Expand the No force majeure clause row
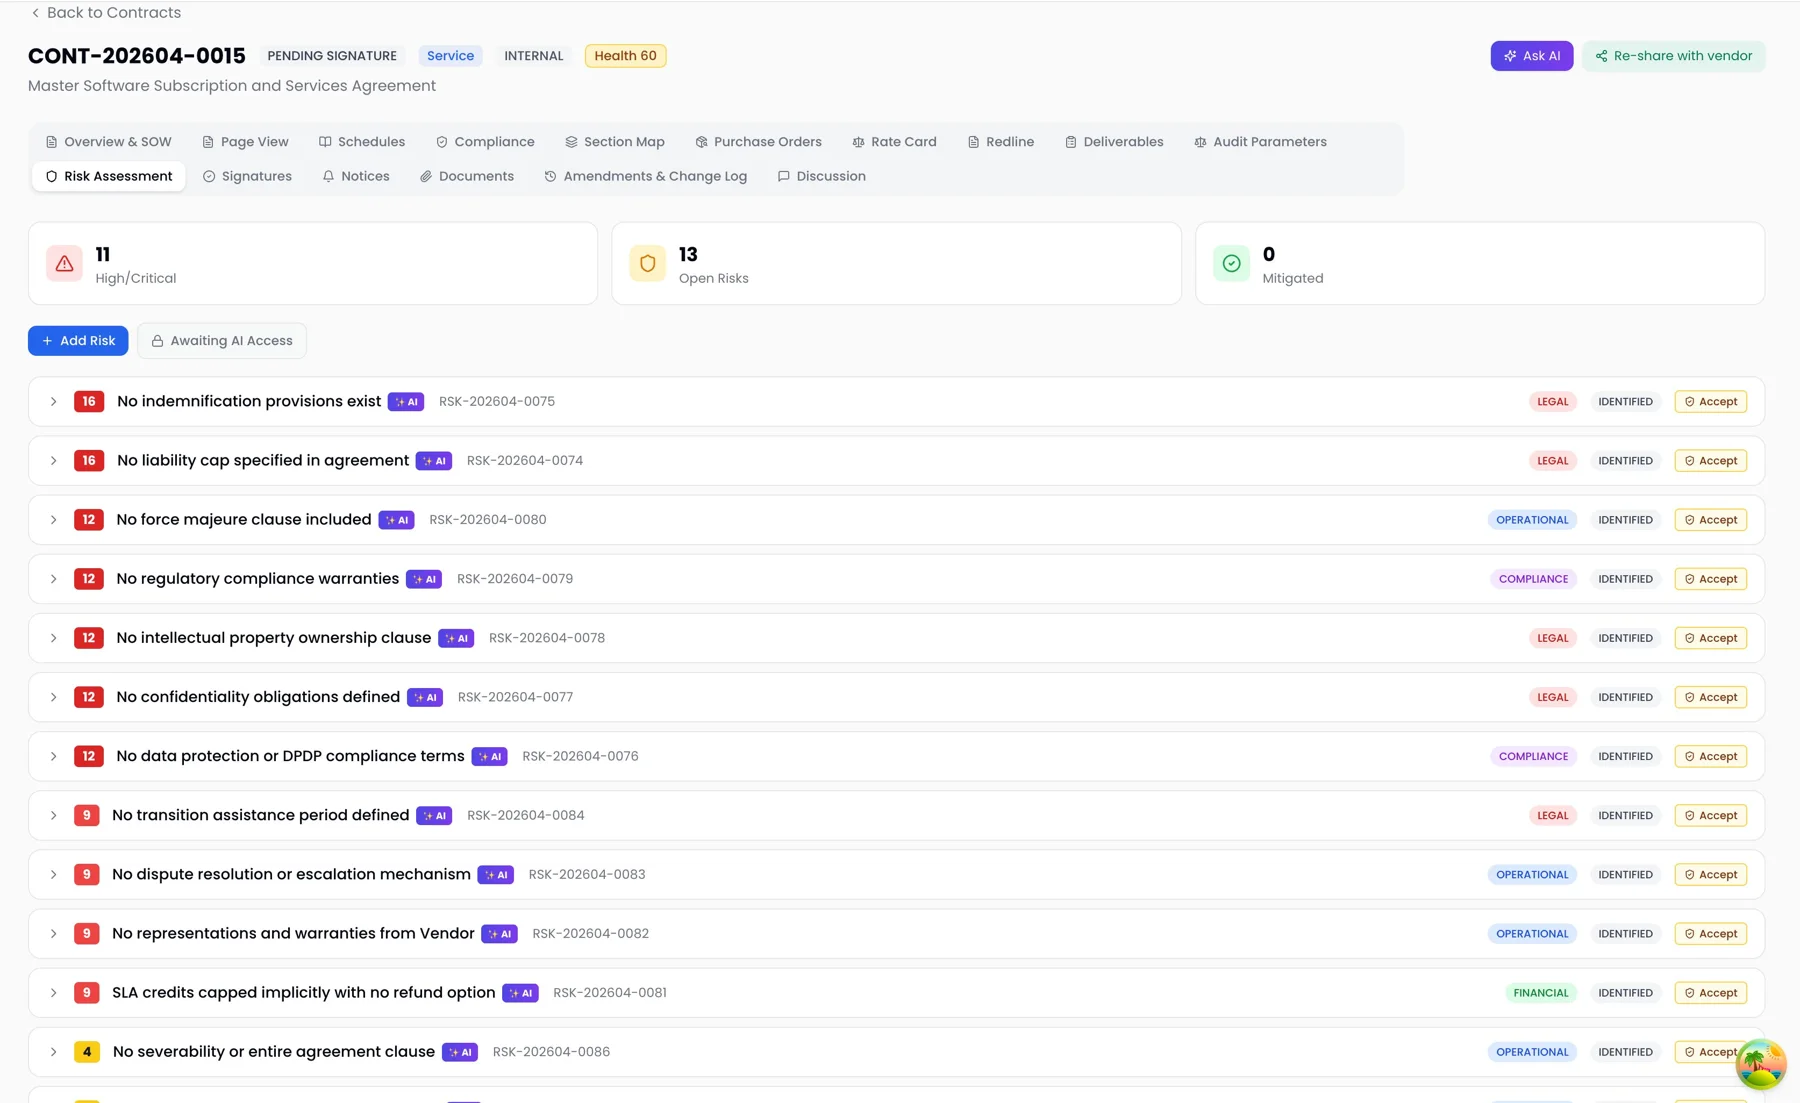Image resolution: width=1800 pixels, height=1103 pixels. (x=53, y=520)
